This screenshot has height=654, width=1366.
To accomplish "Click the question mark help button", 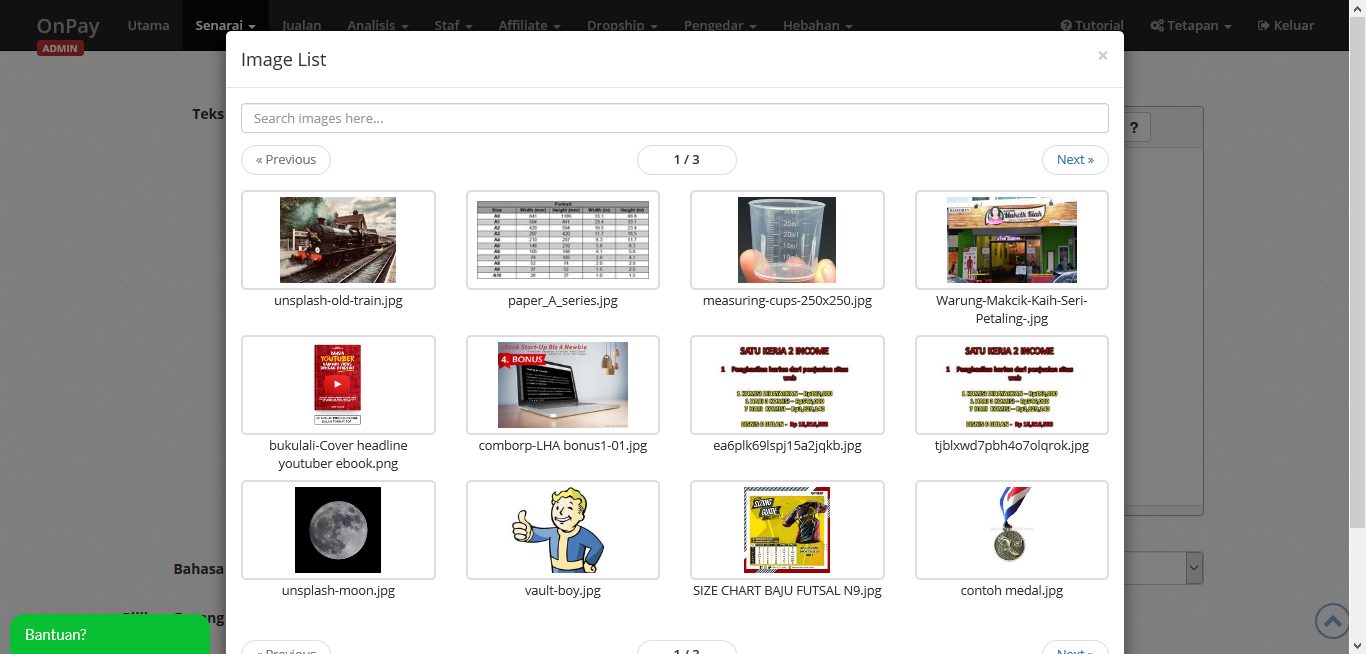I will [1134, 128].
